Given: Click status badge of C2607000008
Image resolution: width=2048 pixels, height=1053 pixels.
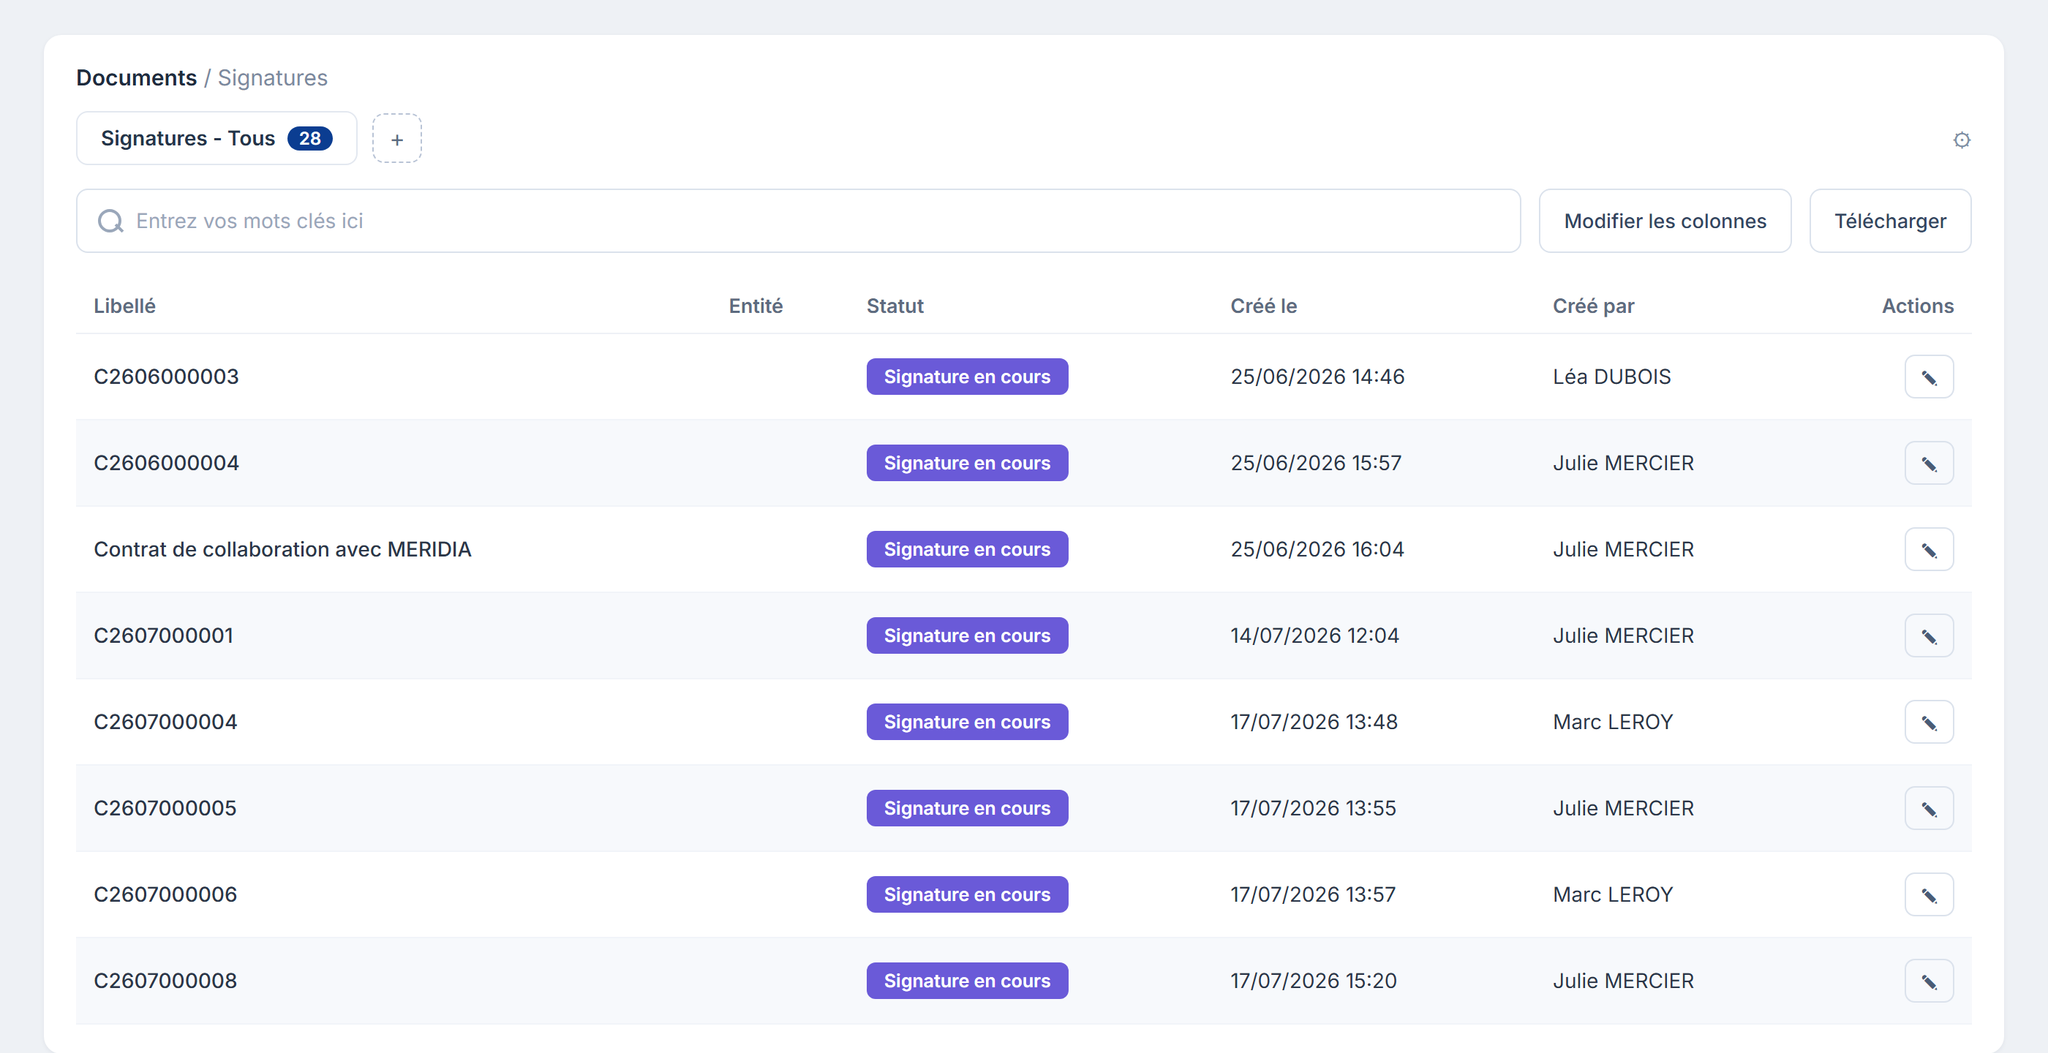Looking at the screenshot, I should click(x=967, y=981).
